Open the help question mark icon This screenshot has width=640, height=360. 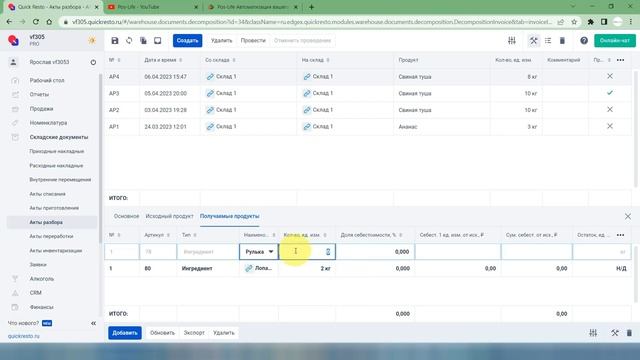click(x=584, y=40)
